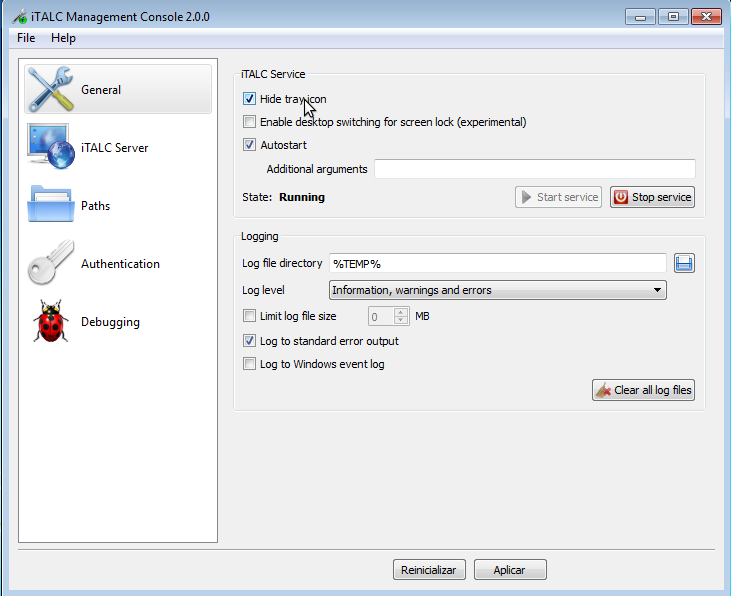Minimize the iTALC Management Console window

[x=640, y=17]
